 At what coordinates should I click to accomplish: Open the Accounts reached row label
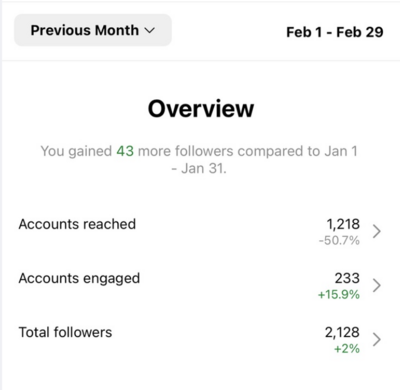(77, 224)
